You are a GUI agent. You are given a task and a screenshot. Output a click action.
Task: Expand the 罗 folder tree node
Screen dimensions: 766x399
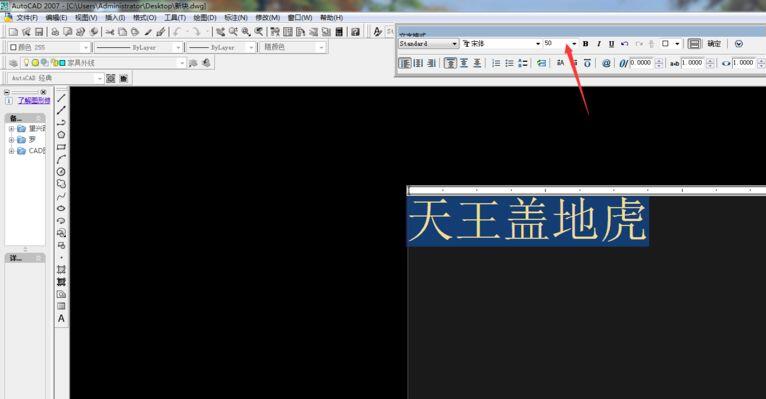tap(11, 140)
